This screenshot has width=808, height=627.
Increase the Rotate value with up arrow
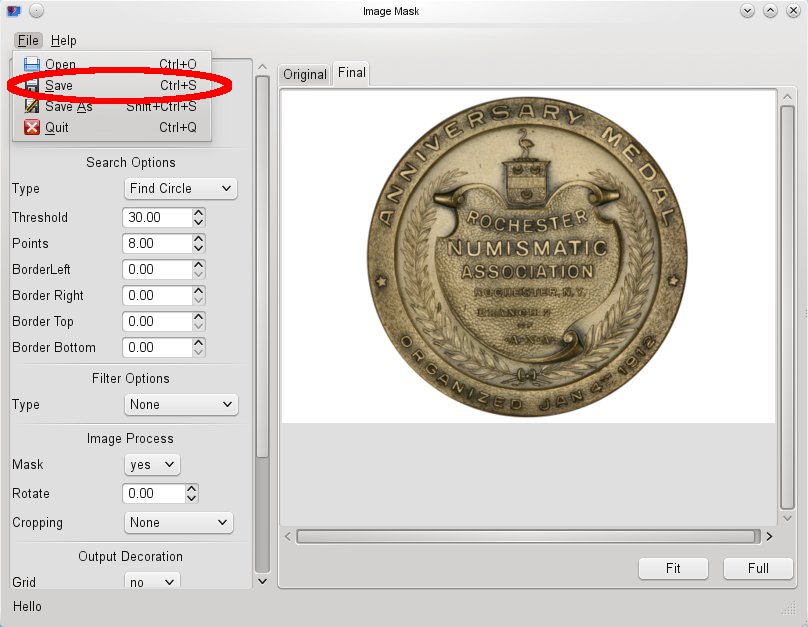192,488
